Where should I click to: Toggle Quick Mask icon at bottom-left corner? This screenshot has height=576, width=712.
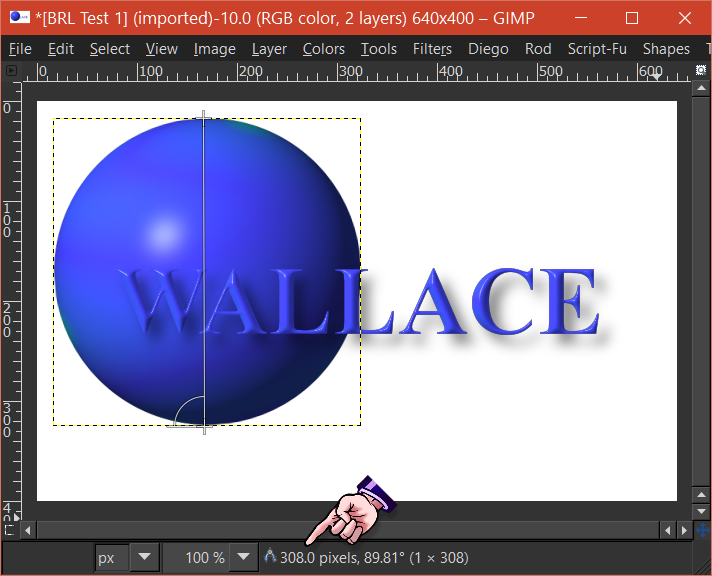(10, 530)
